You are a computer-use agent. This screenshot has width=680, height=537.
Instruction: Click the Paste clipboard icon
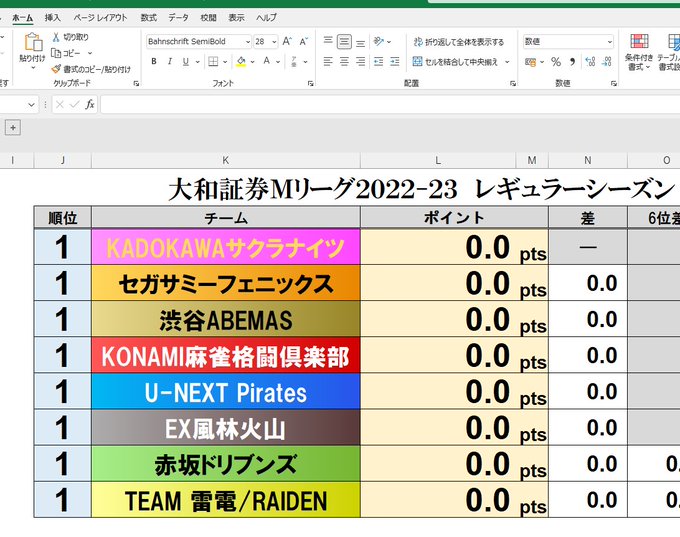(x=33, y=43)
